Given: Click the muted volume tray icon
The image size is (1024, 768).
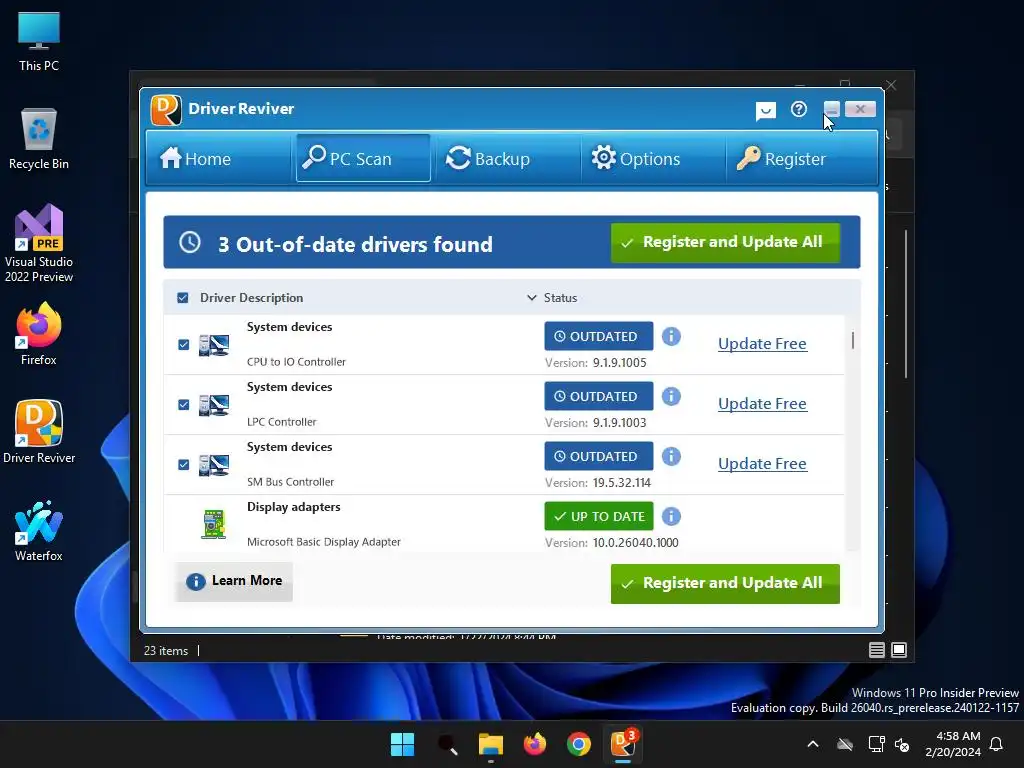Looking at the screenshot, I should pos(903,744).
